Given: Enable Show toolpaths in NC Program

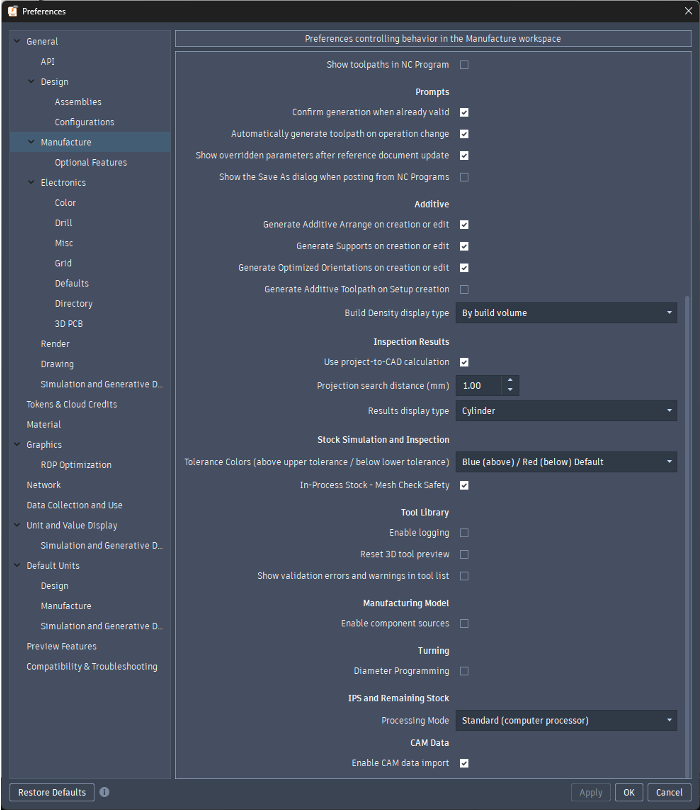Looking at the screenshot, I should click(464, 65).
